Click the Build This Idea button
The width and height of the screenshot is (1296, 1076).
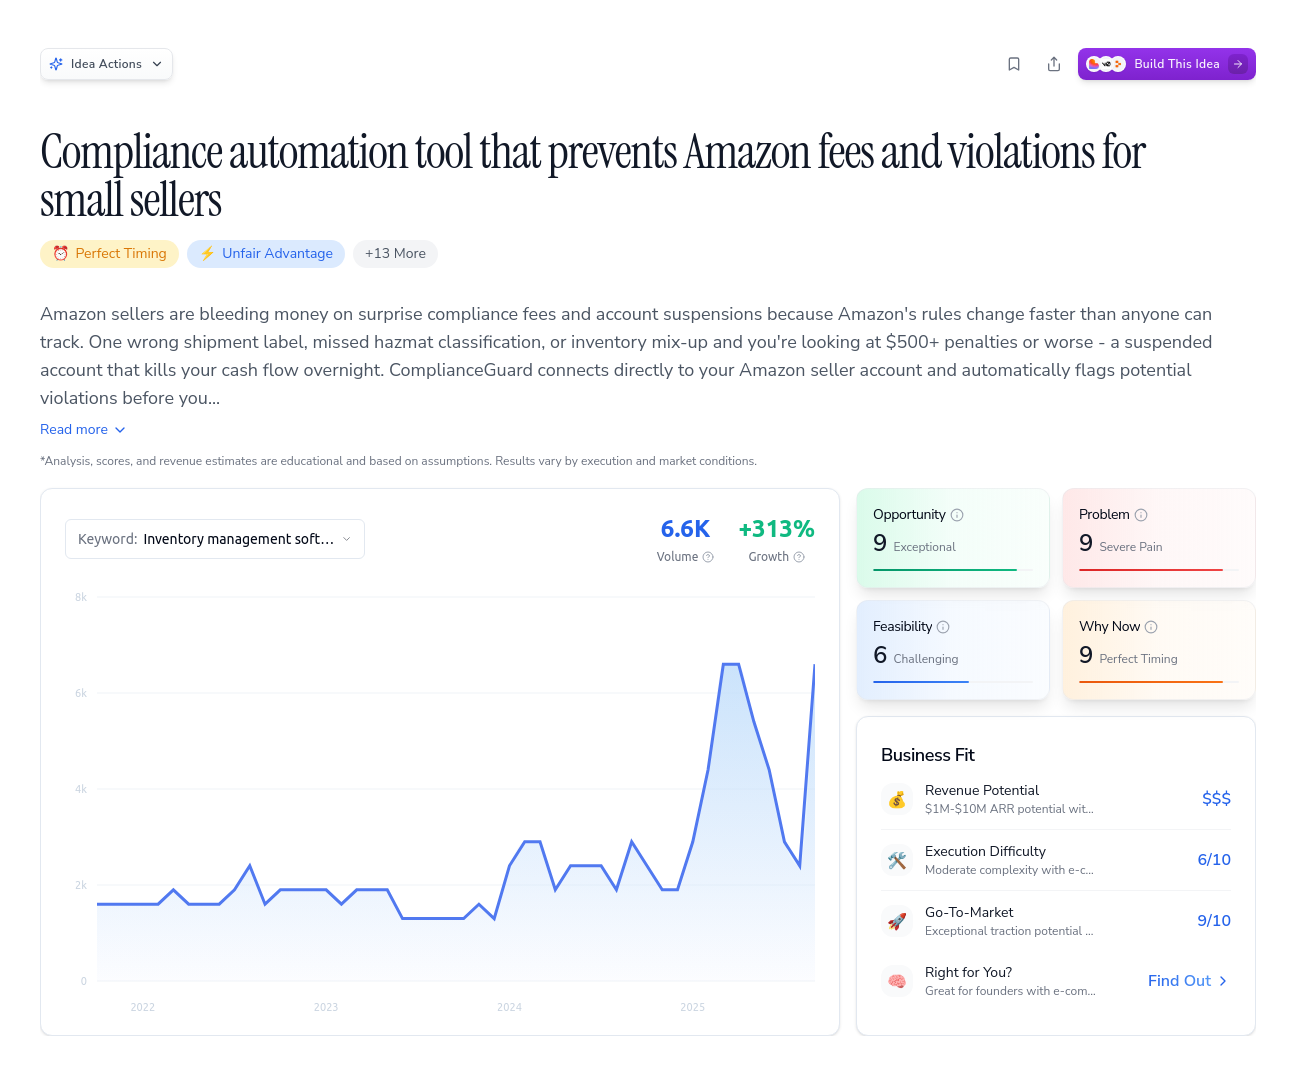[x=1166, y=63]
